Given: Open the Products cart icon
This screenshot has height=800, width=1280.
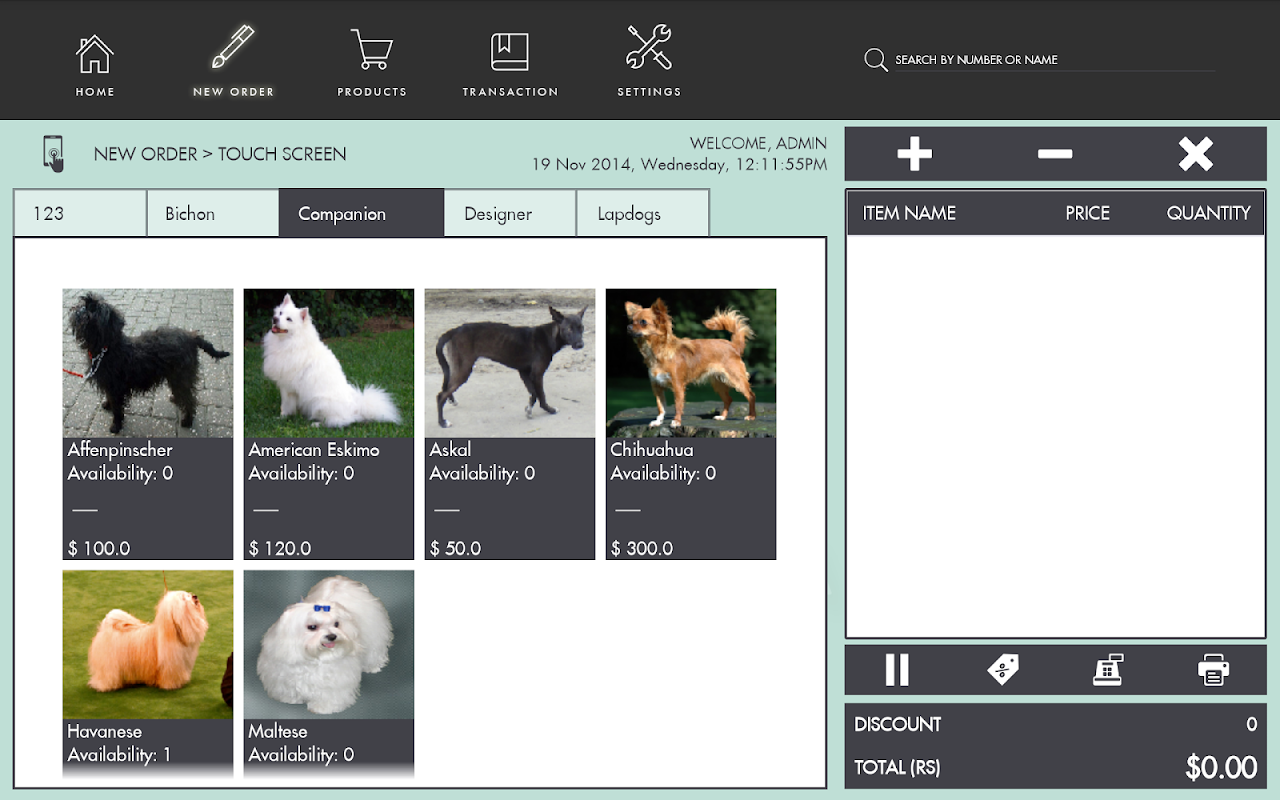Looking at the screenshot, I should (372, 49).
